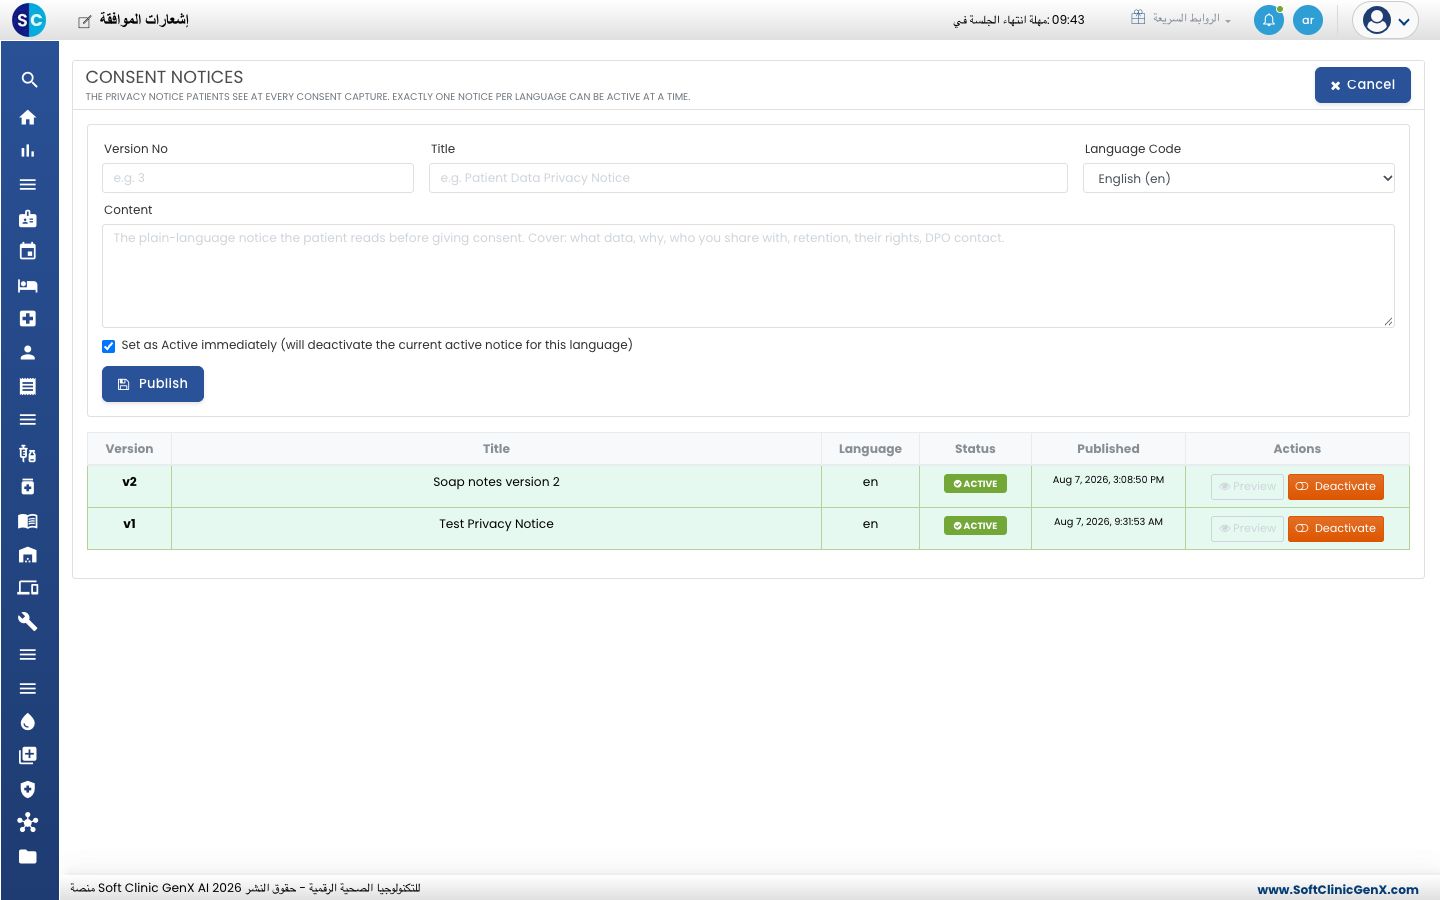Click the Published column header
The width and height of the screenshot is (1440, 900).
(x=1108, y=449)
